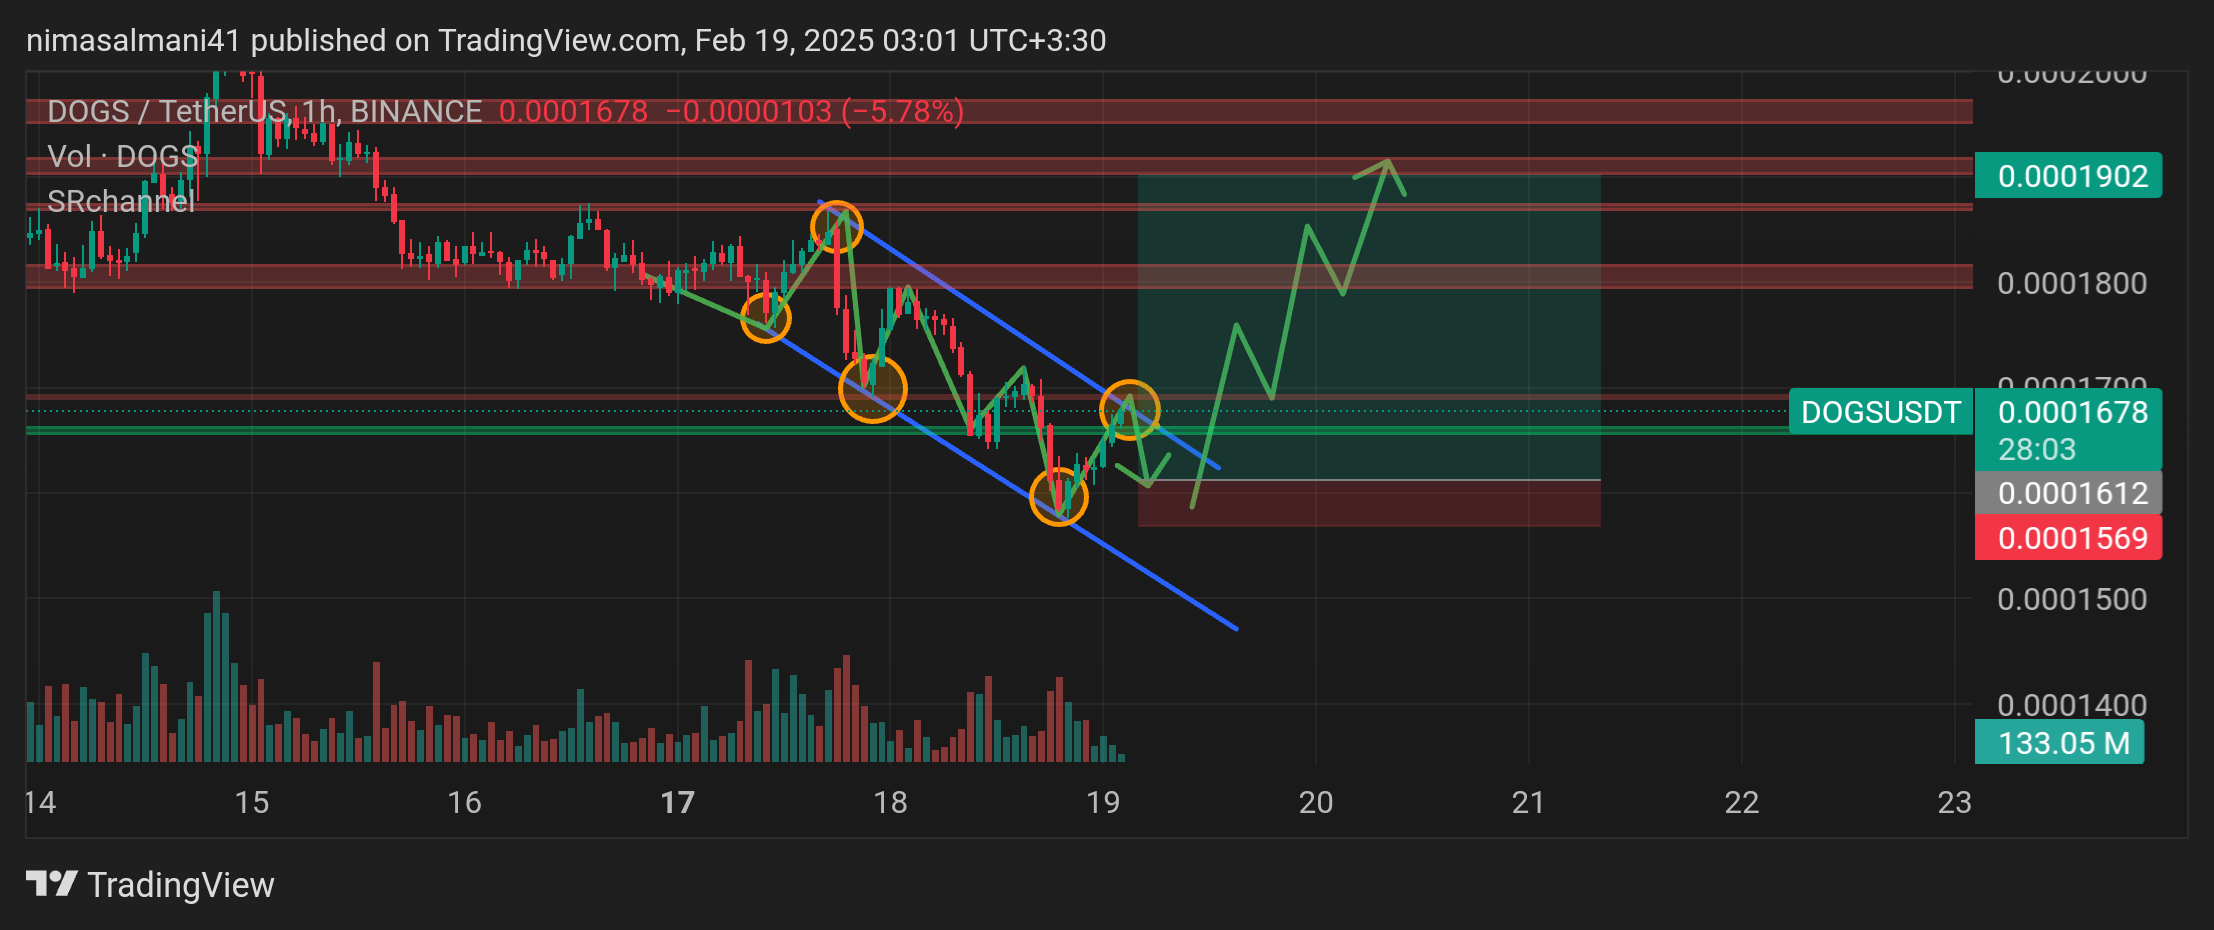Click the DOGS / TetherUS chart title
This screenshot has height=930, width=2214.
(x=265, y=111)
